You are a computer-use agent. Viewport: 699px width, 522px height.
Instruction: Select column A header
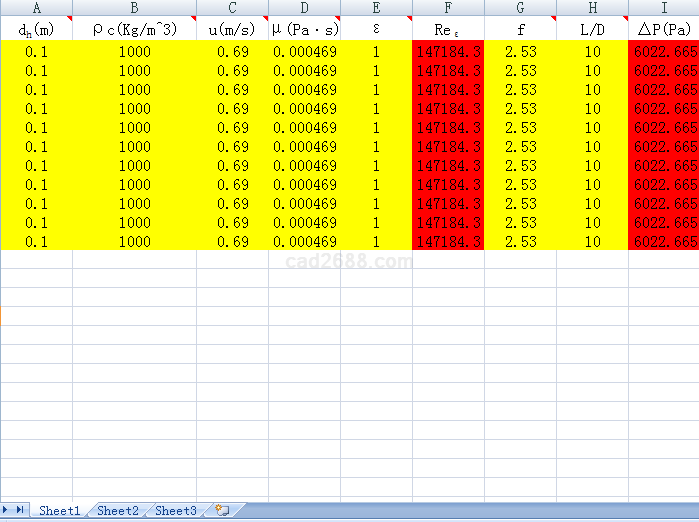(x=36, y=7)
